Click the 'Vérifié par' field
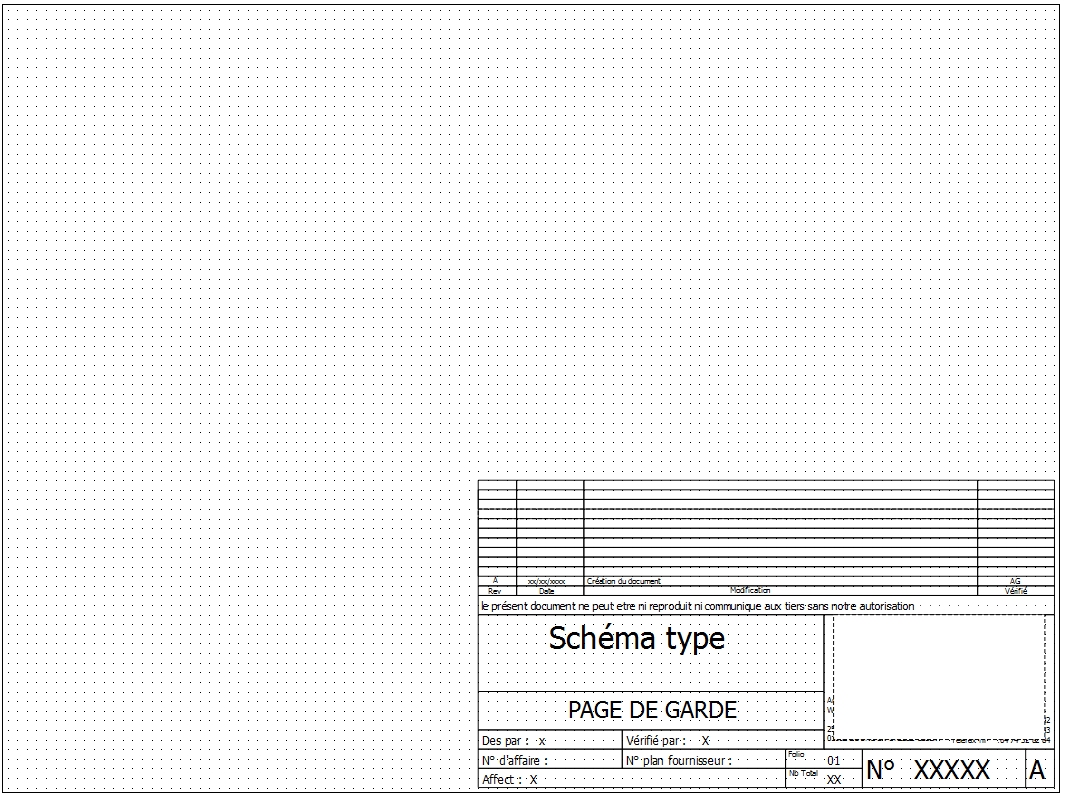This screenshot has height=805, width=1081. [x=667, y=741]
